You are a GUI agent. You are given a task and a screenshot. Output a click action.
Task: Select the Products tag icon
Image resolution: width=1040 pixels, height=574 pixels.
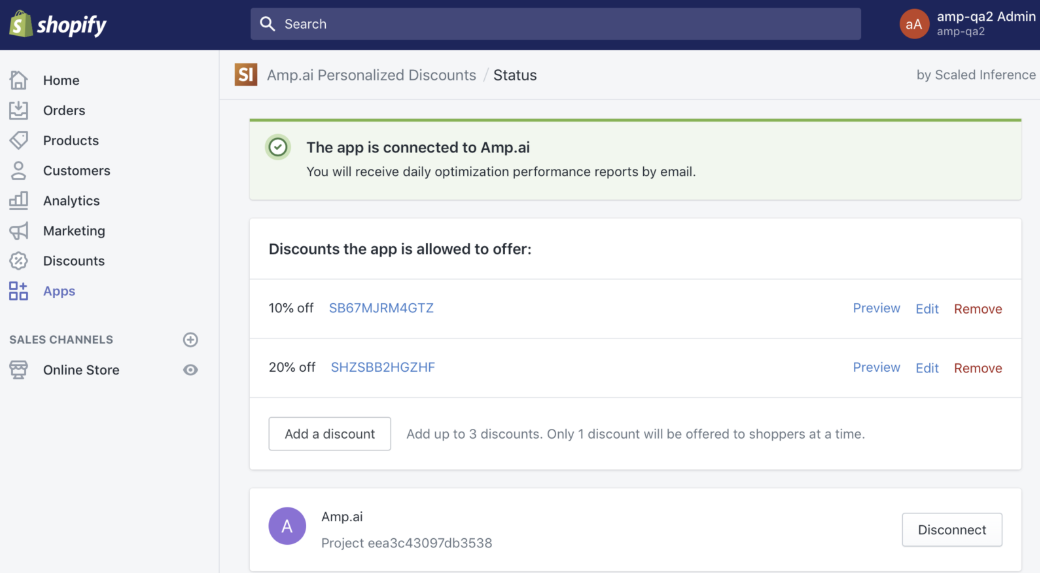[x=19, y=140]
